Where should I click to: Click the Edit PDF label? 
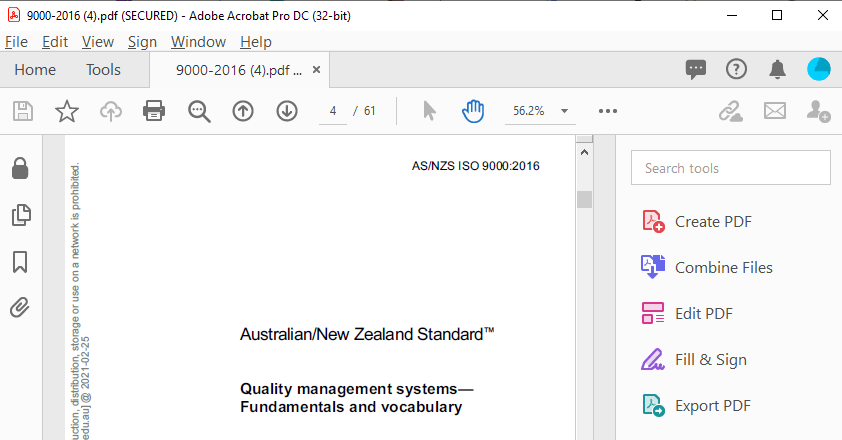tap(703, 314)
